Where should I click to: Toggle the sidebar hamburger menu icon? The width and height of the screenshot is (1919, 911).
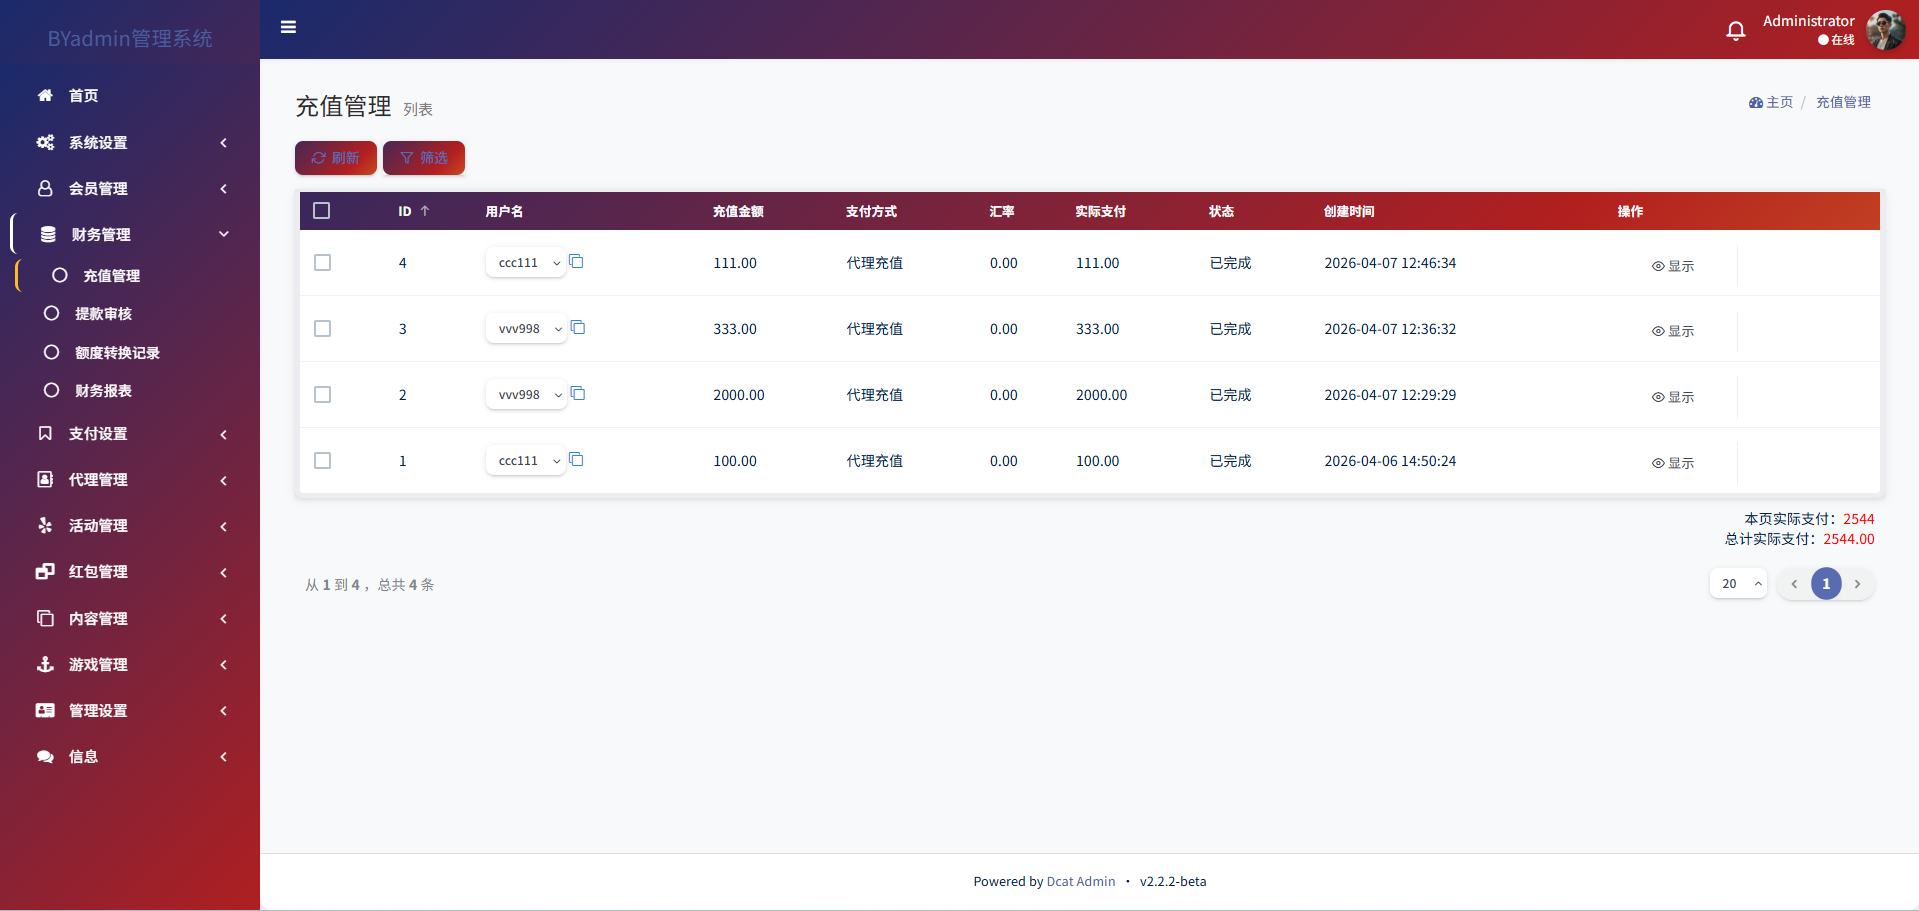coord(288,27)
